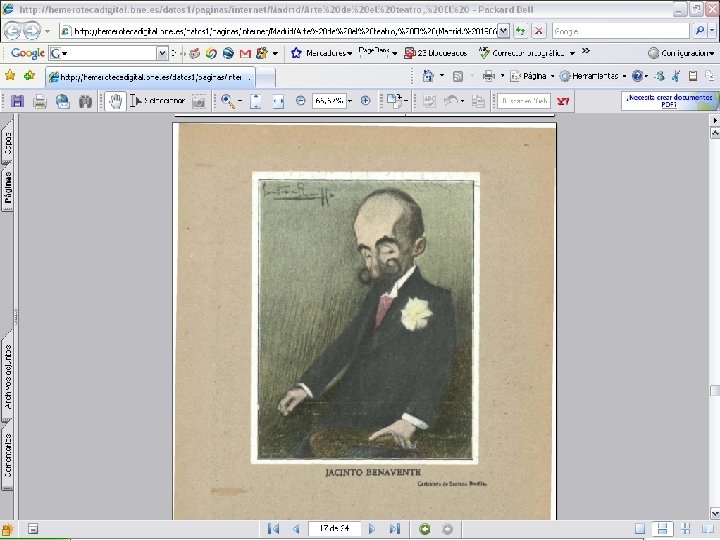Open the RSS feeds button
The width and height of the screenshot is (720, 540).
click(x=458, y=76)
